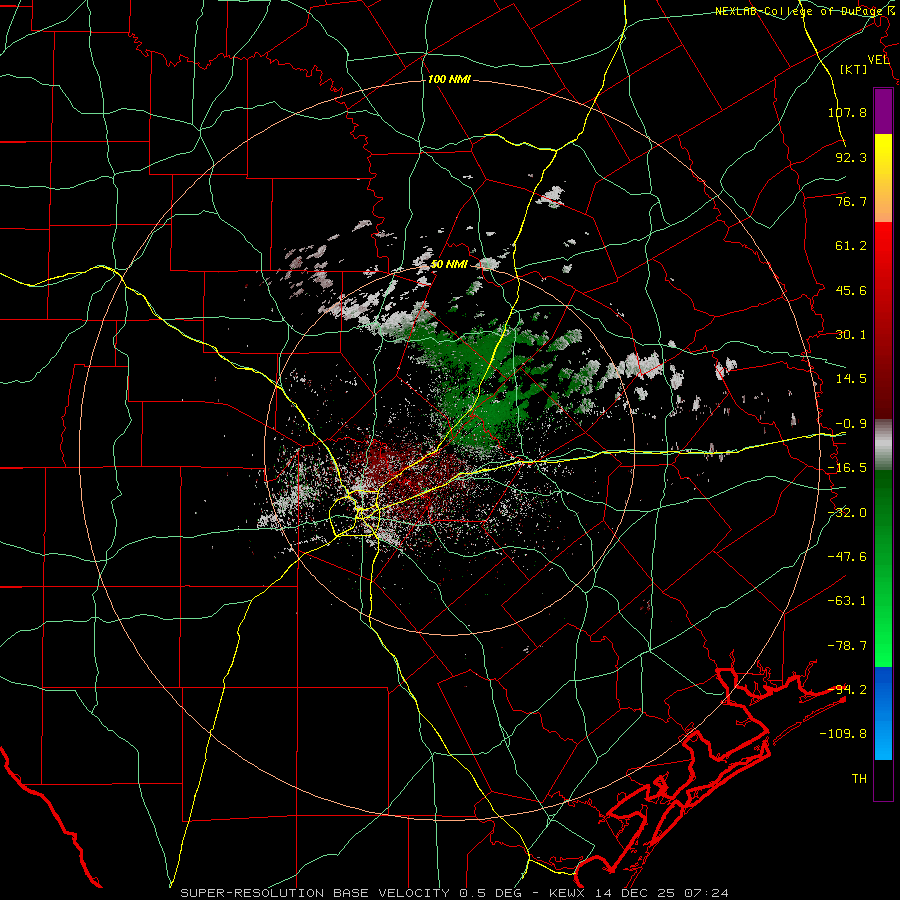The image size is (900, 900).
Task: Click the yellow-orange segment of the color bar
Action: pyautogui.click(x=883, y=178)
